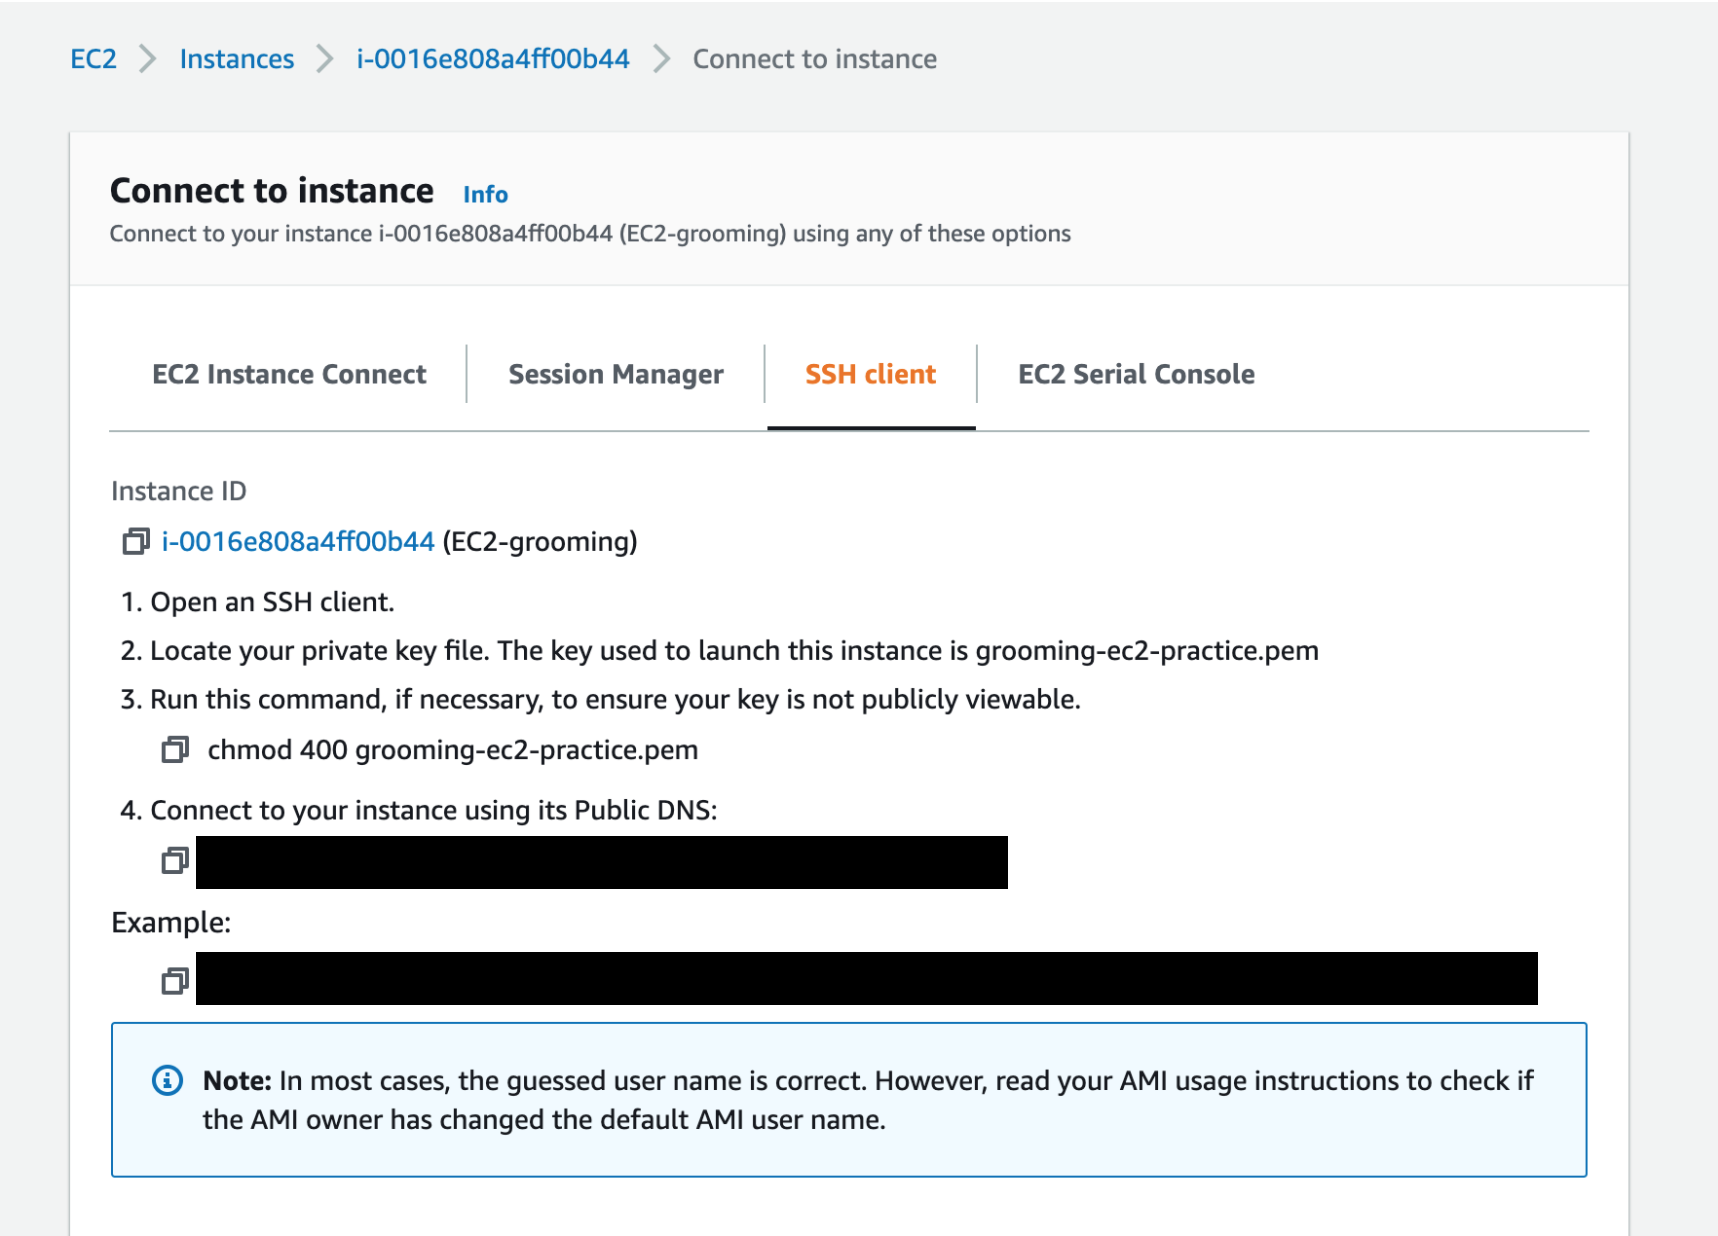Open instance ID link under Instance ID
Image resolution: width=1718 pixels, height=1236 pixels.
[x=298, y=541]
